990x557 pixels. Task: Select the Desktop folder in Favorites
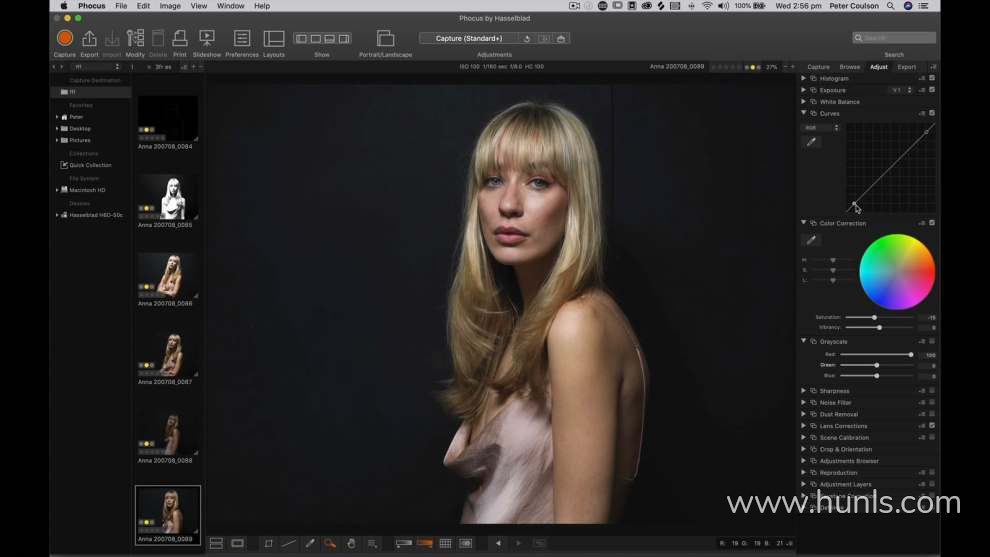[80, 128]
